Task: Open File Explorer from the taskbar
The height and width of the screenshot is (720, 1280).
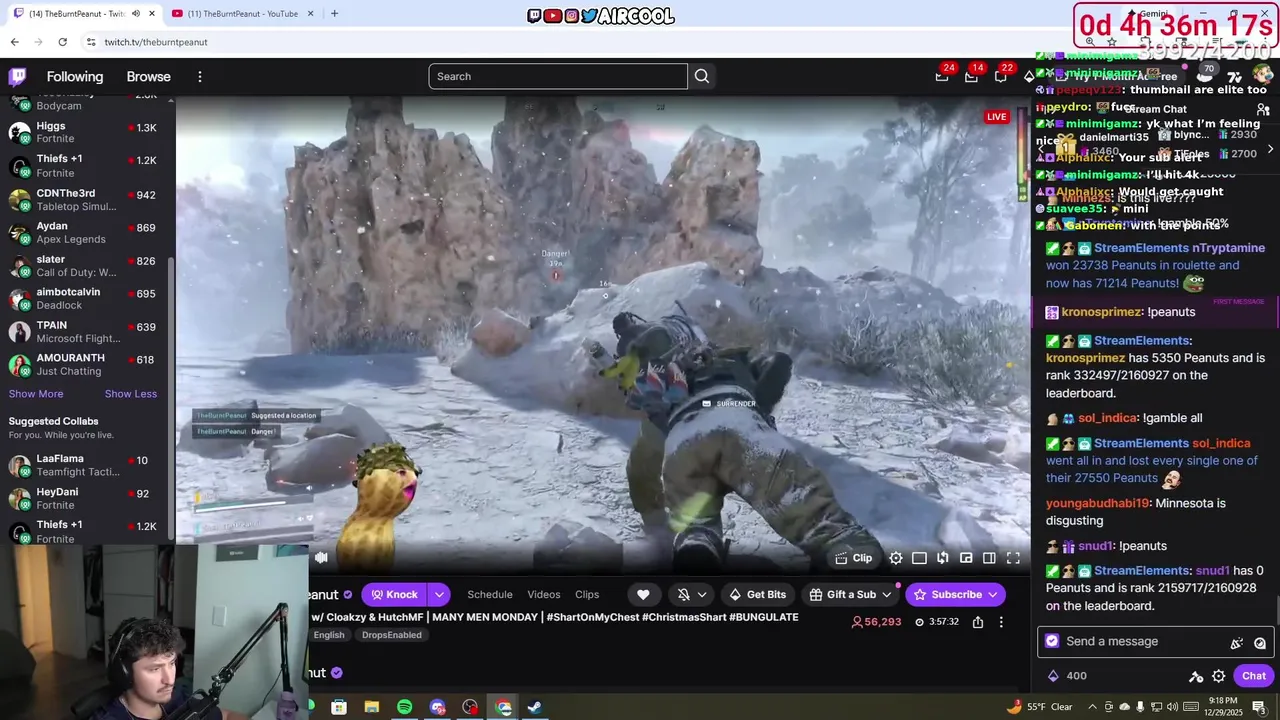Action: 371,707
